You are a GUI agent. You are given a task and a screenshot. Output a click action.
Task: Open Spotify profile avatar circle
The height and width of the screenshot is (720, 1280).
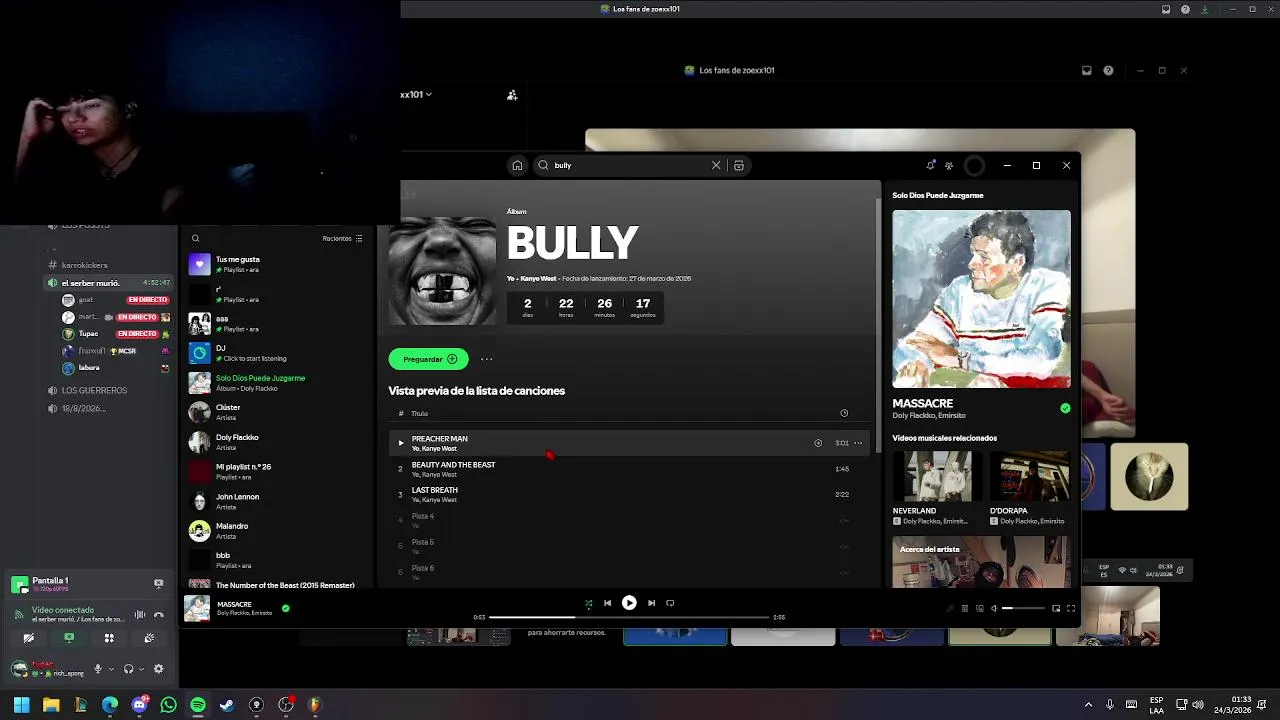[974, 166]
